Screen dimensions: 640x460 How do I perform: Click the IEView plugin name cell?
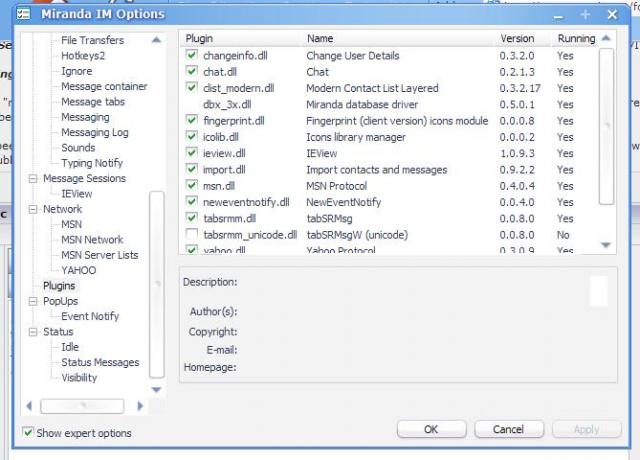tap(322, 153)
